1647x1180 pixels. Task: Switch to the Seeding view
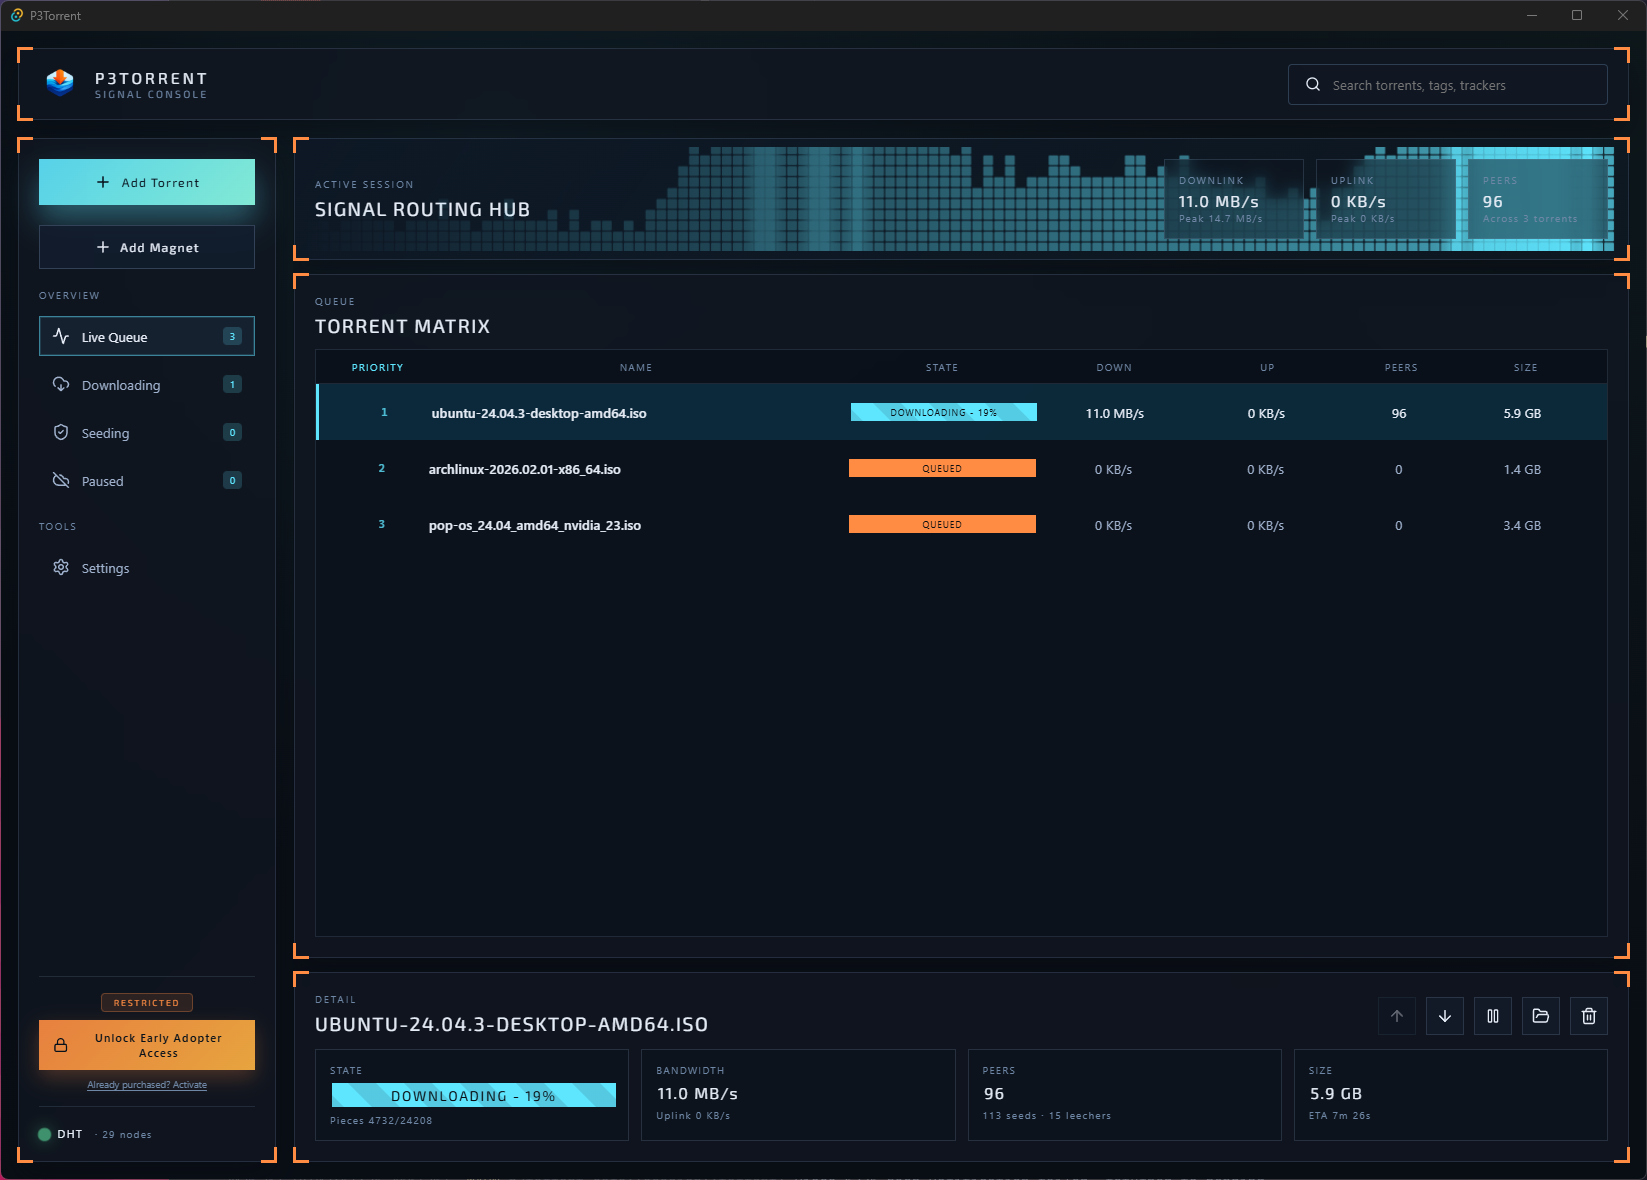coord(104,433)
